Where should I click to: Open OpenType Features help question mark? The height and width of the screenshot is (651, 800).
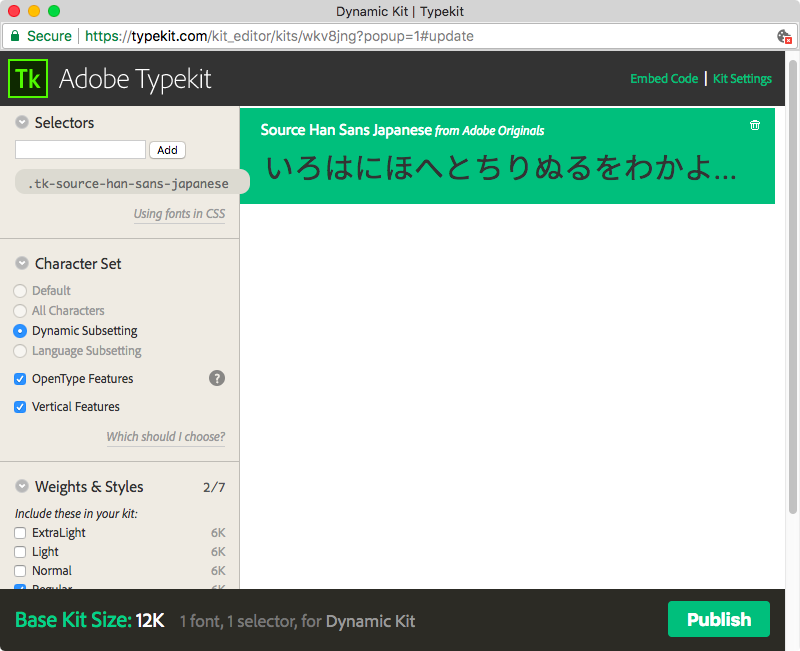pos(217,378)
